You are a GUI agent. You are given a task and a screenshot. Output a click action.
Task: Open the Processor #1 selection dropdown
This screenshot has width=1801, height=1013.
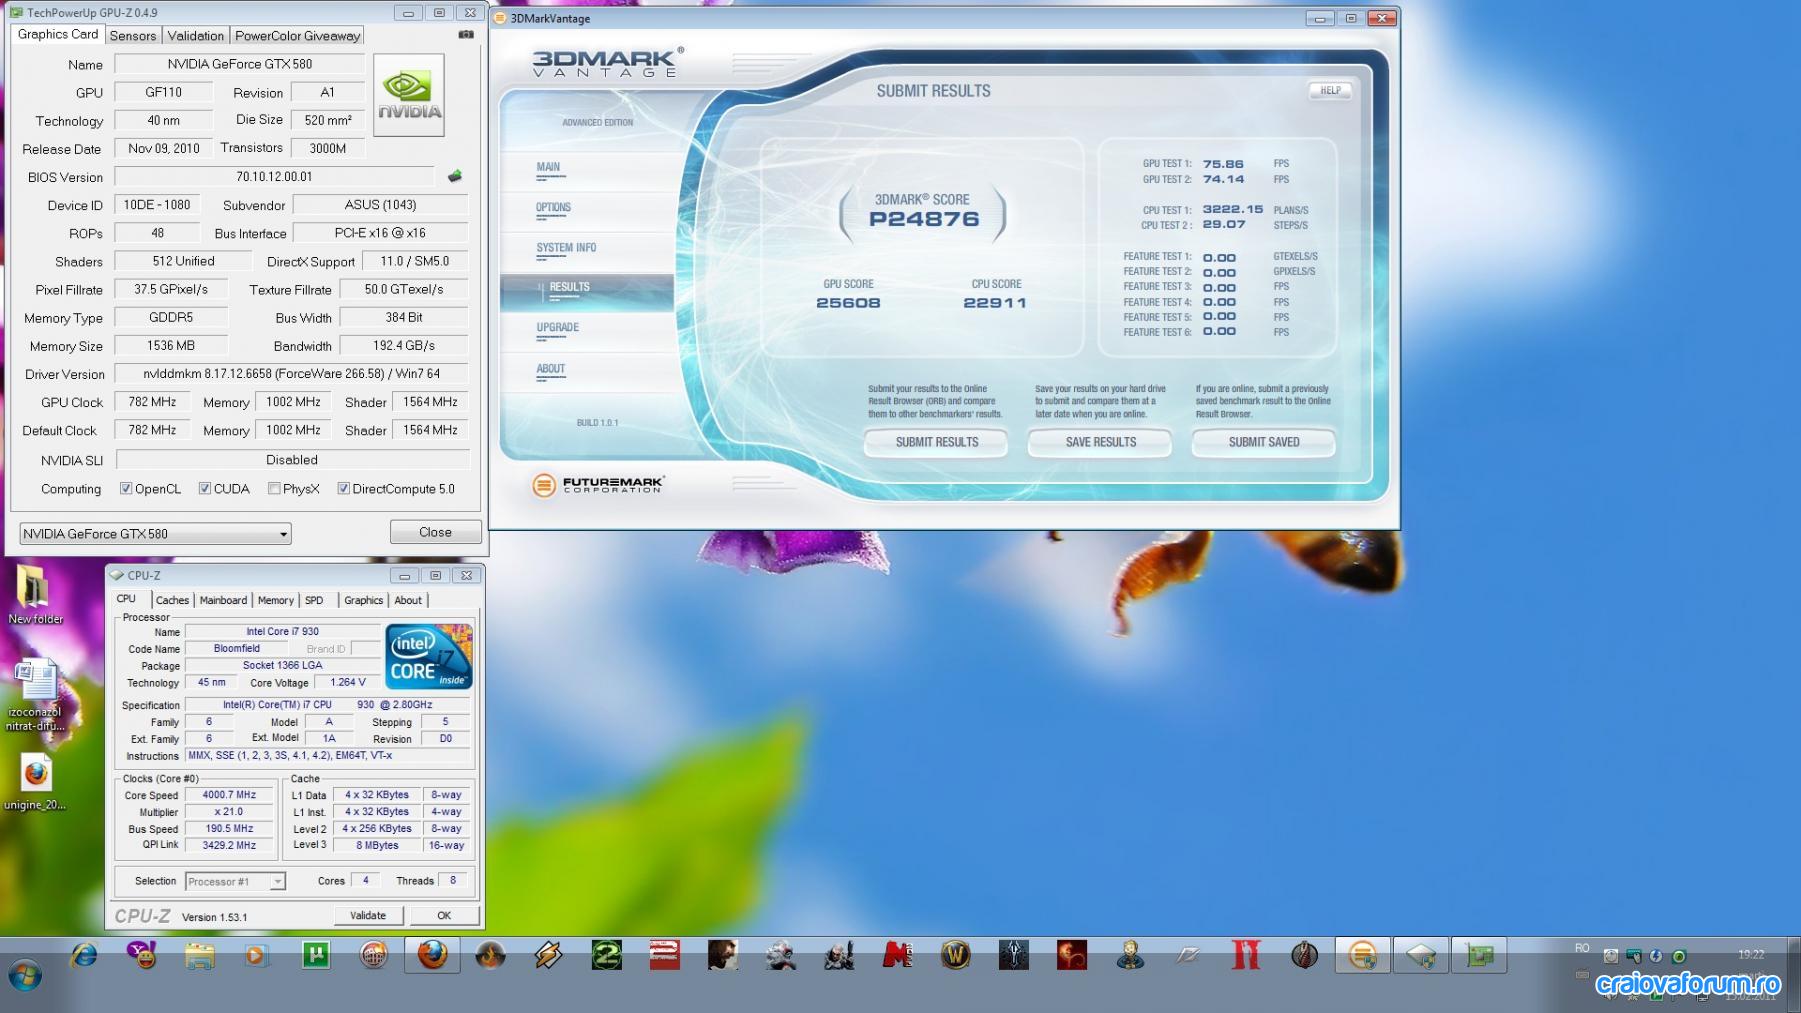[x=235, y=881]
